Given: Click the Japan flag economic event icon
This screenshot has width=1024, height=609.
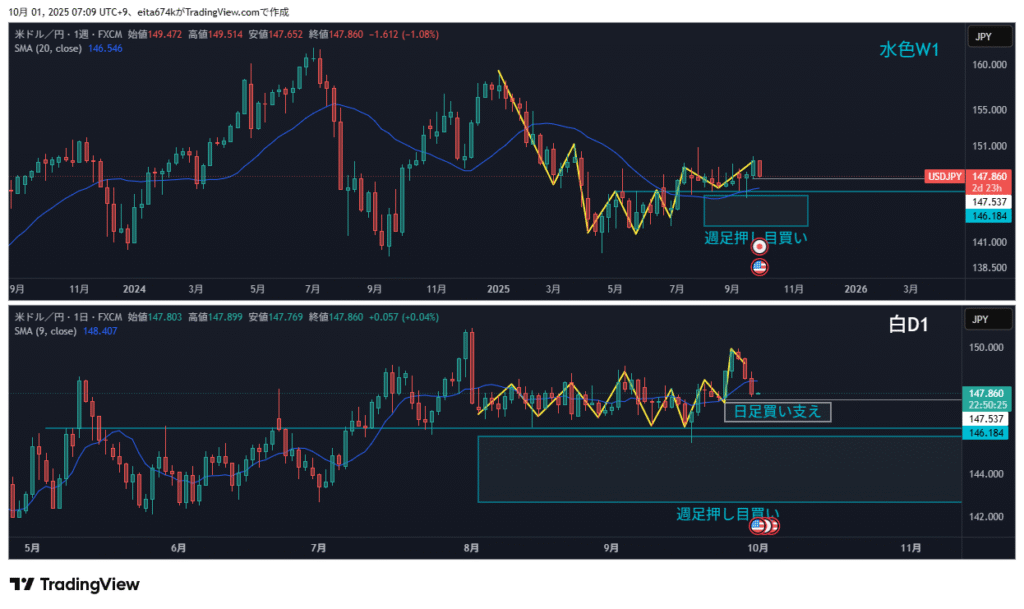Looking at the screenshot, I should click(759, 246).
